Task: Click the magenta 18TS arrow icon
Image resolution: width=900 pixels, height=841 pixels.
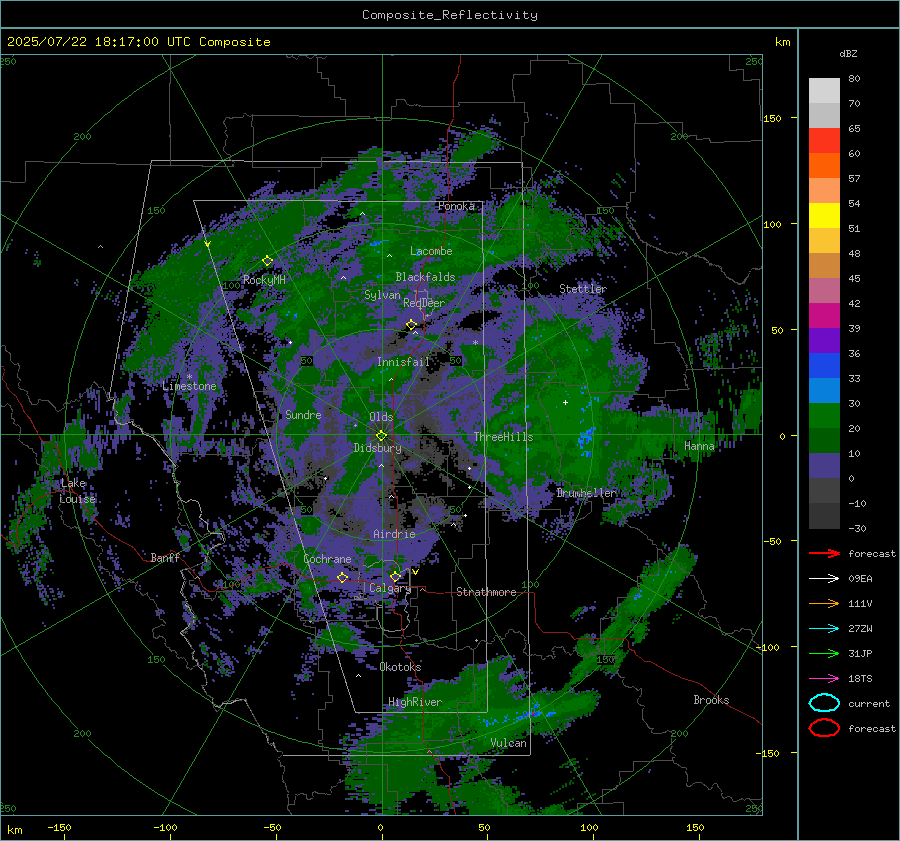Action: [x=824, y=679]
